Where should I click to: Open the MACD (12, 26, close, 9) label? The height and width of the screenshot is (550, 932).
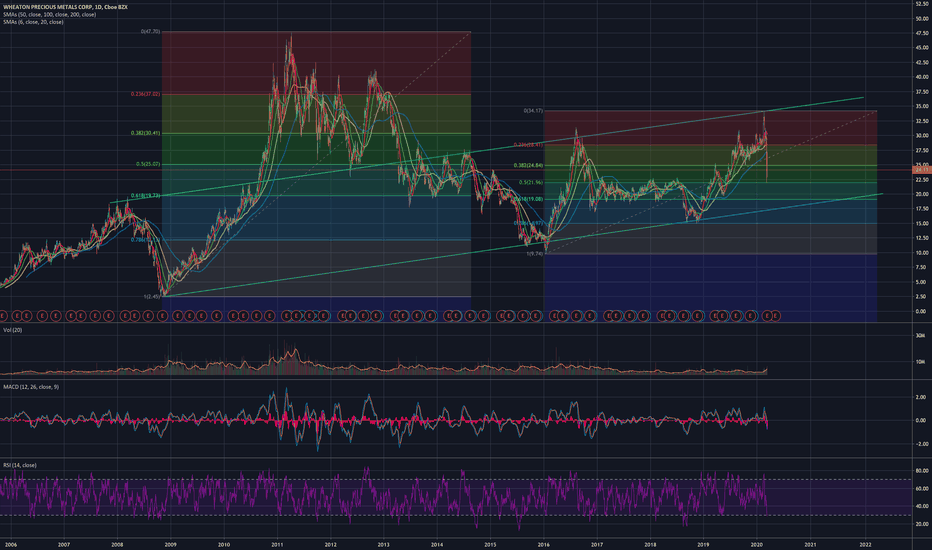coord(31,387)
